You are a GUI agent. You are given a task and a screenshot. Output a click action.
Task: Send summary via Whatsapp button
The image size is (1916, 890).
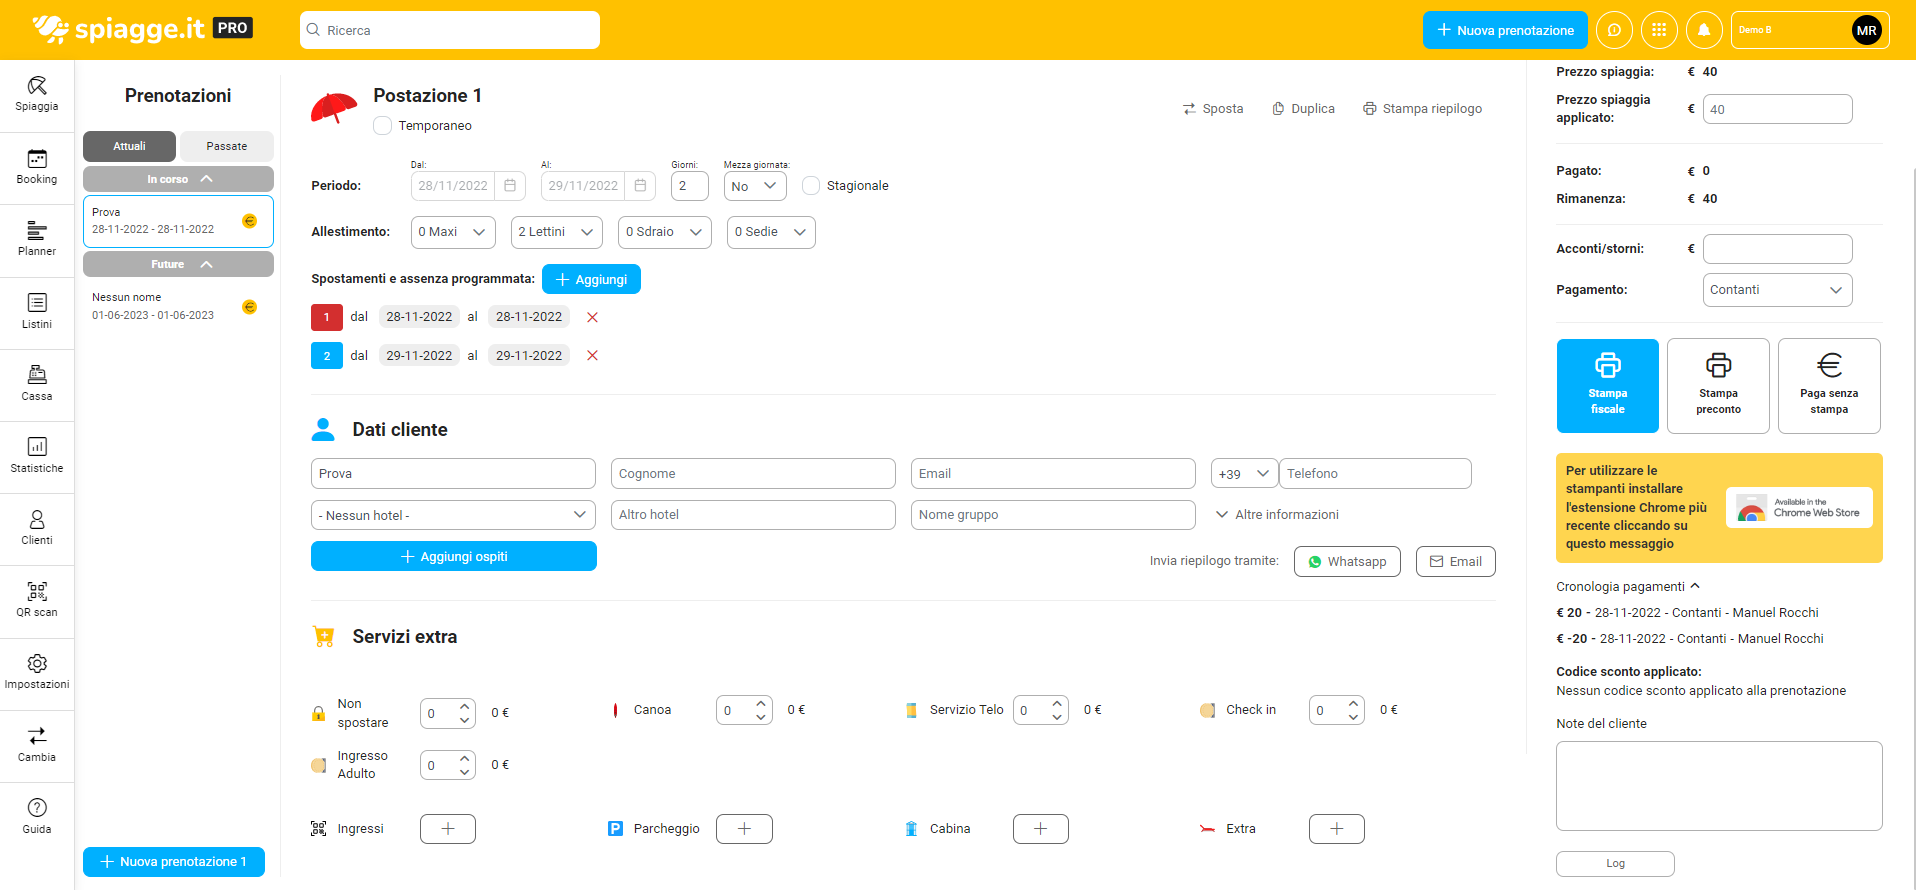point(1346,562)
